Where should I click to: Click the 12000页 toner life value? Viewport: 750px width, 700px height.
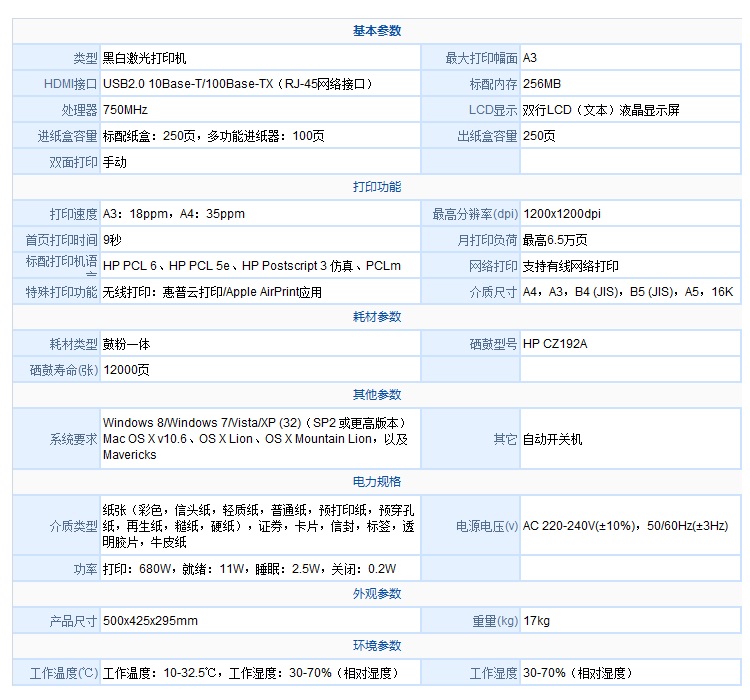click(x=126, y=370)
